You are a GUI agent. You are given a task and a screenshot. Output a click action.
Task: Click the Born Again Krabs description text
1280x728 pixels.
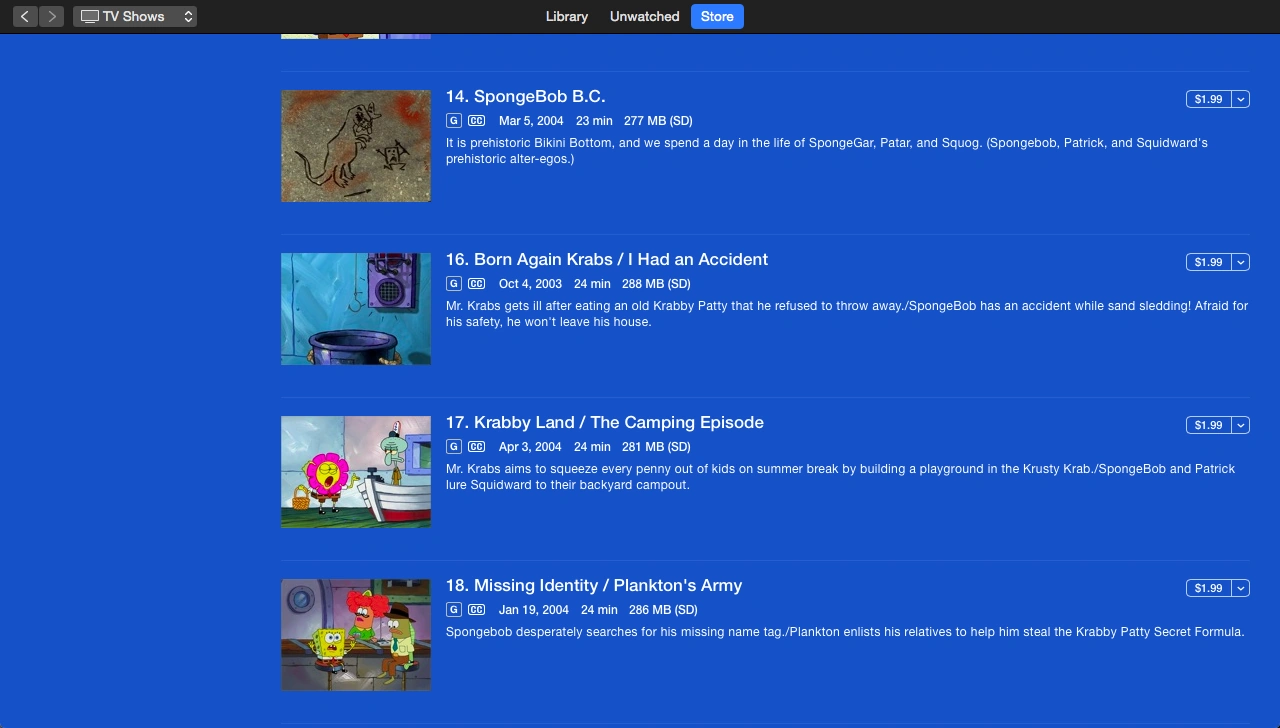tap(847, 314)
